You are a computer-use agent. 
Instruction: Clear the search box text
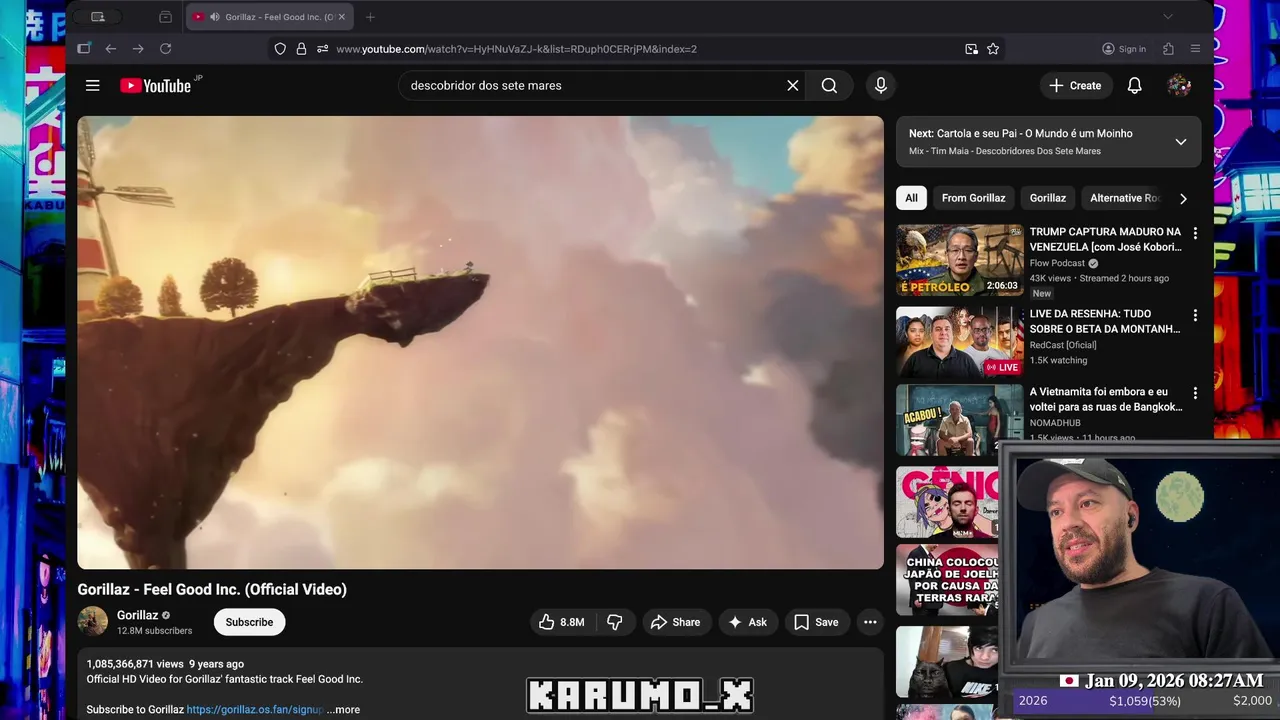click(x=792, y=86)
